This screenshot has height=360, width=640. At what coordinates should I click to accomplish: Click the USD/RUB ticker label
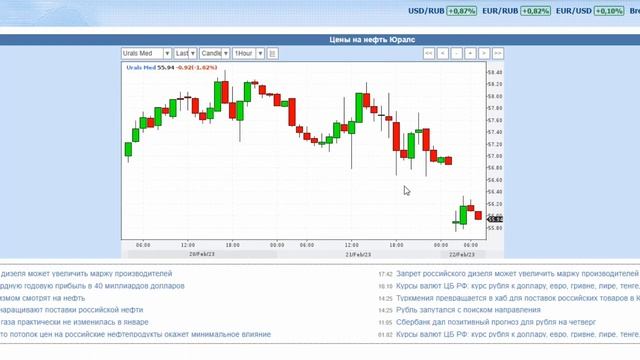pos(426,11)
